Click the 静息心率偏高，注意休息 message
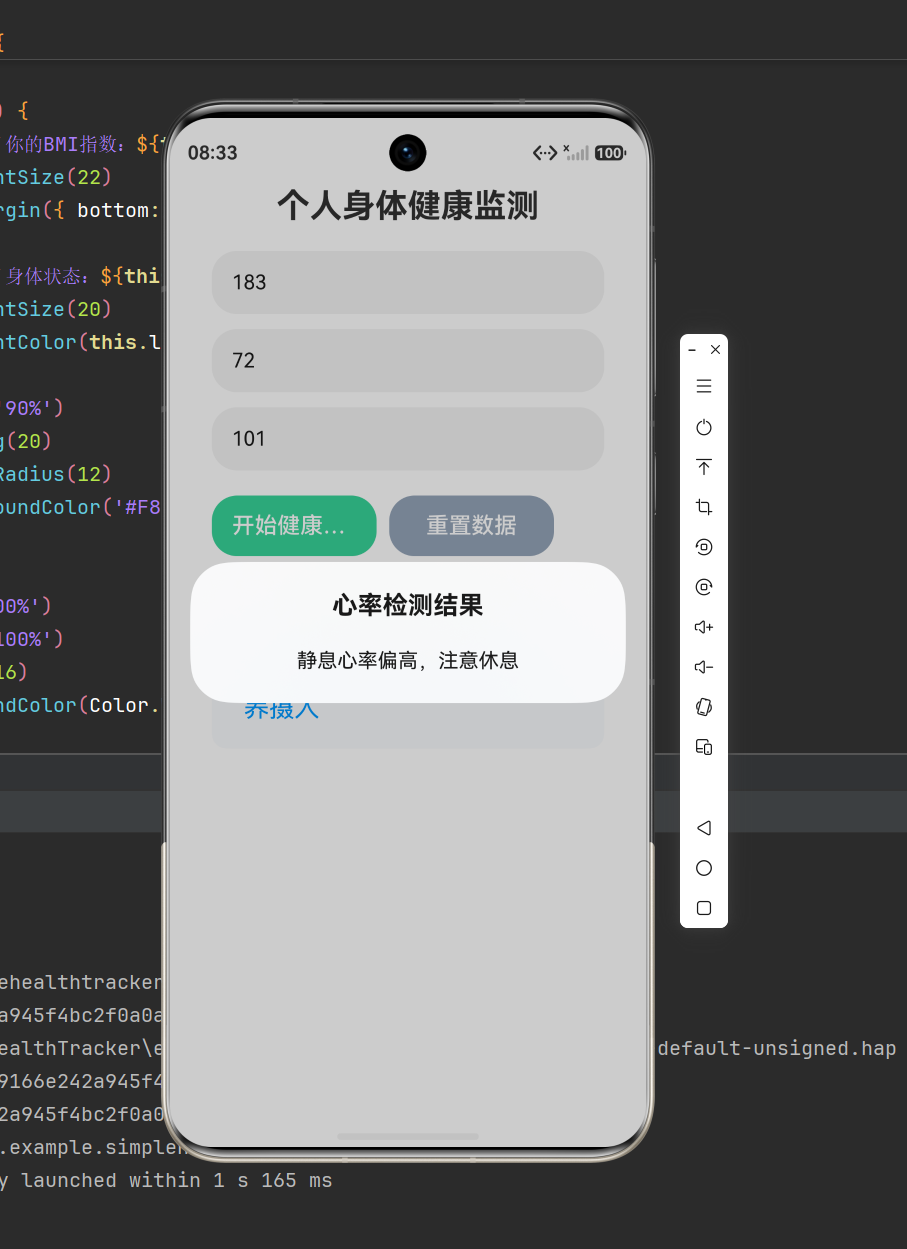Viewport: 907px width, 1249px height. pos(408,661)
